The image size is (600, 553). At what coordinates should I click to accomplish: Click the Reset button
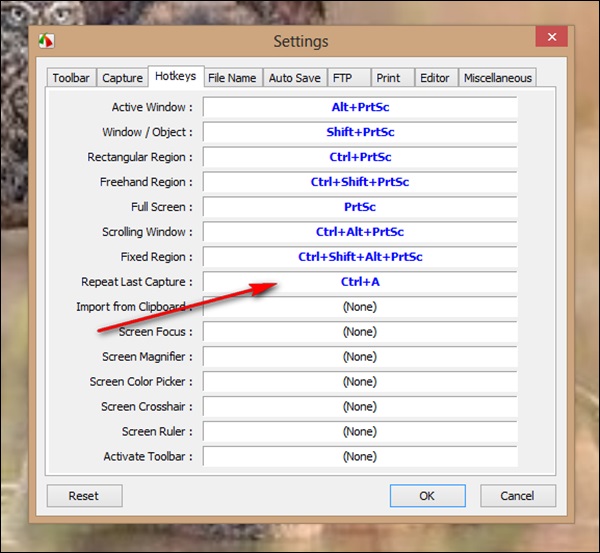pos(85,496)
